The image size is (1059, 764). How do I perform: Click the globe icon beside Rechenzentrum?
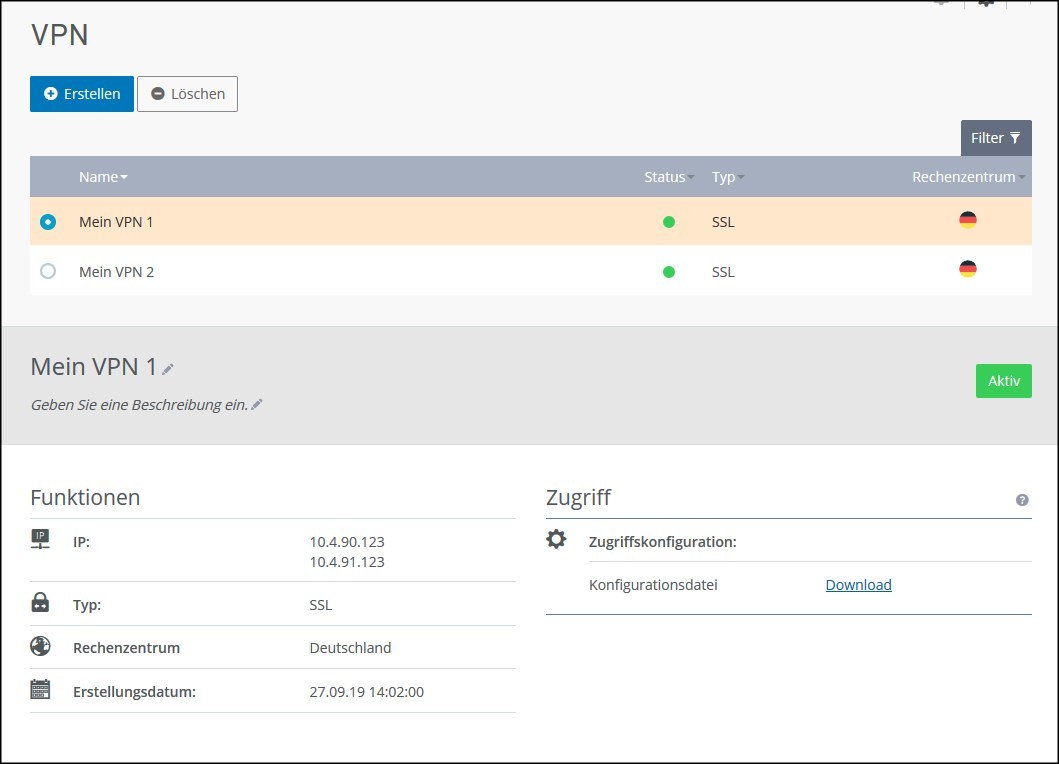click(x=40, y=646)
